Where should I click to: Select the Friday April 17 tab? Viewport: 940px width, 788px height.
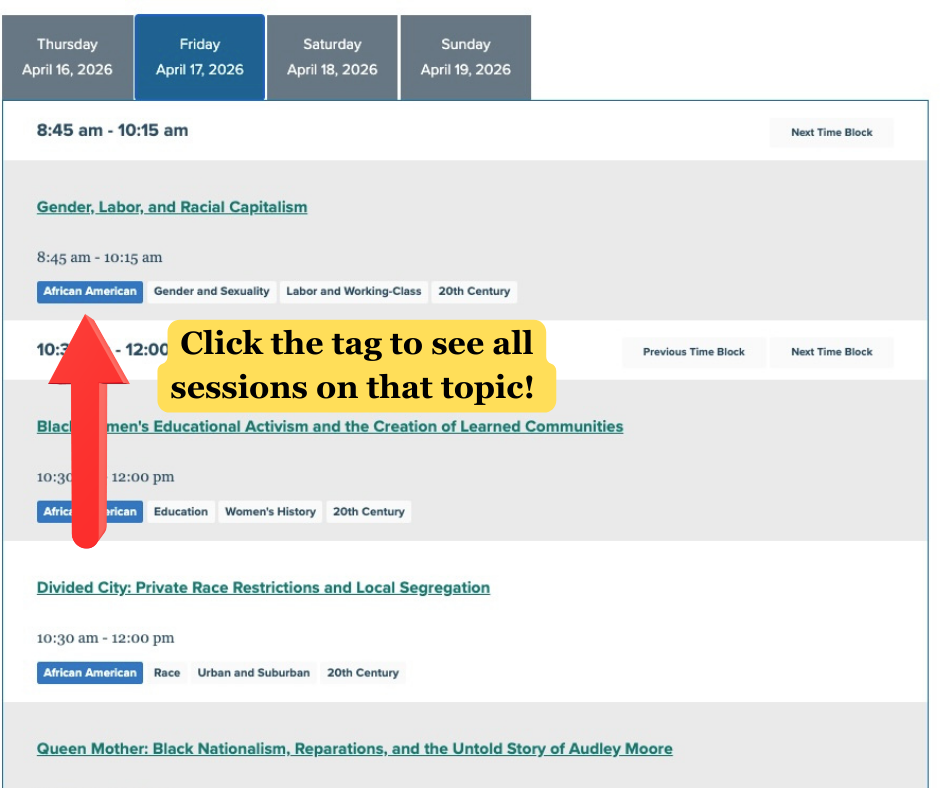pyautogui.click(x=199, y=57)
